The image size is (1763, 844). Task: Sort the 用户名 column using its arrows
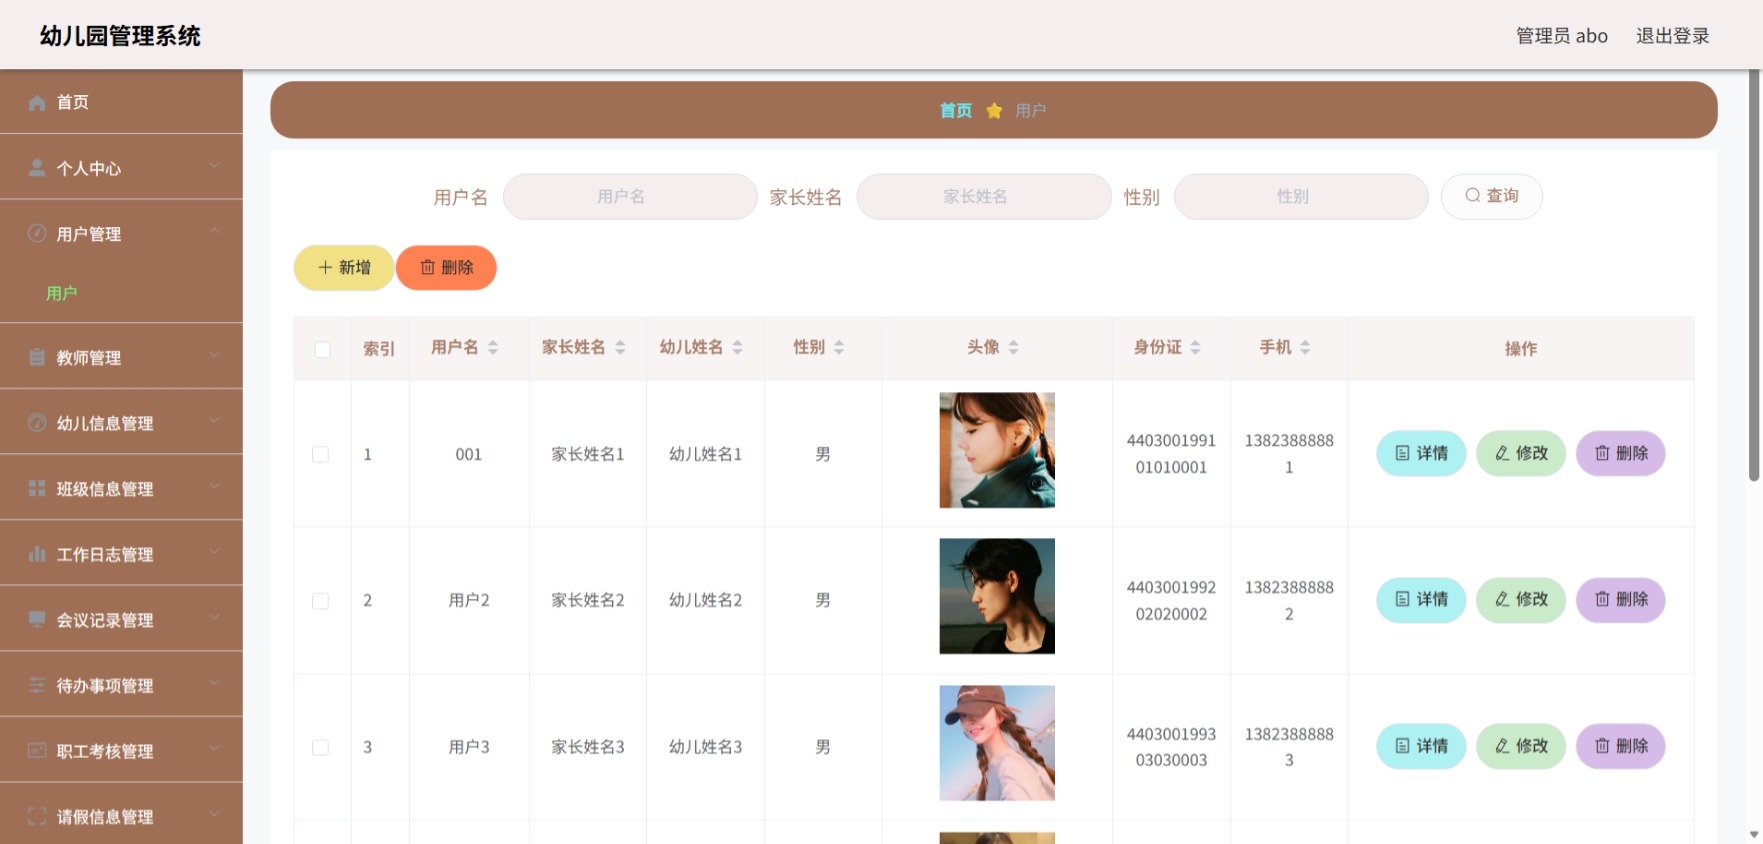coord(493,347)
